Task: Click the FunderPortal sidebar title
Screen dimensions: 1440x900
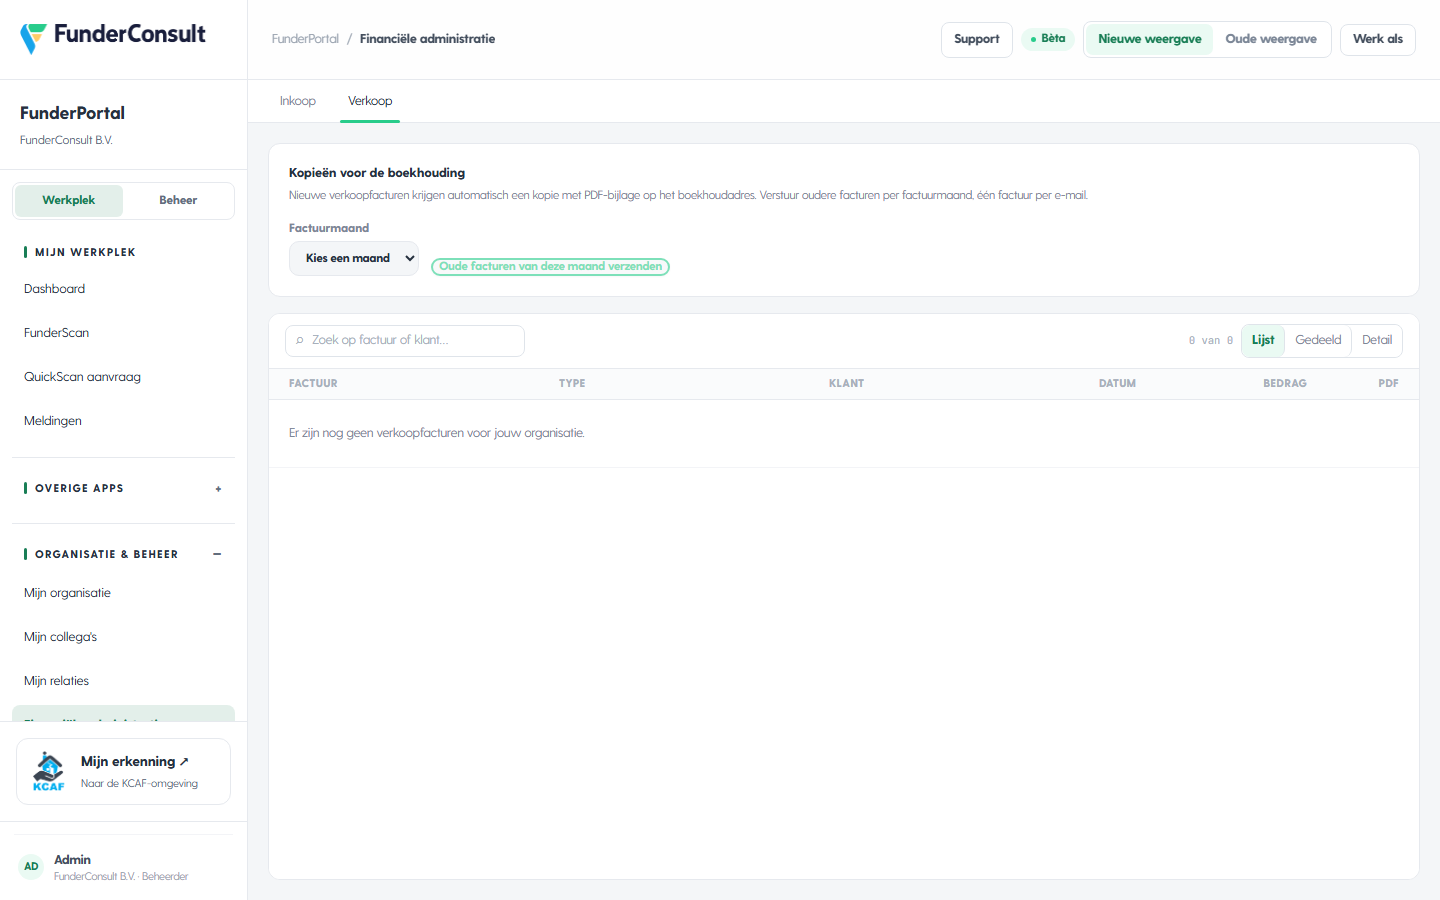Action: tap(72, 113)
